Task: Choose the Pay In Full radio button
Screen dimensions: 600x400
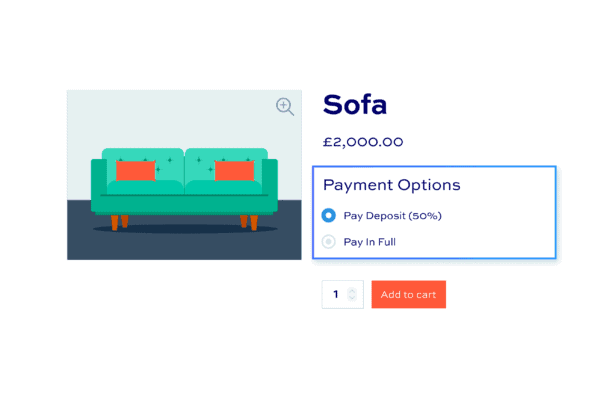Action: point(328,242)
